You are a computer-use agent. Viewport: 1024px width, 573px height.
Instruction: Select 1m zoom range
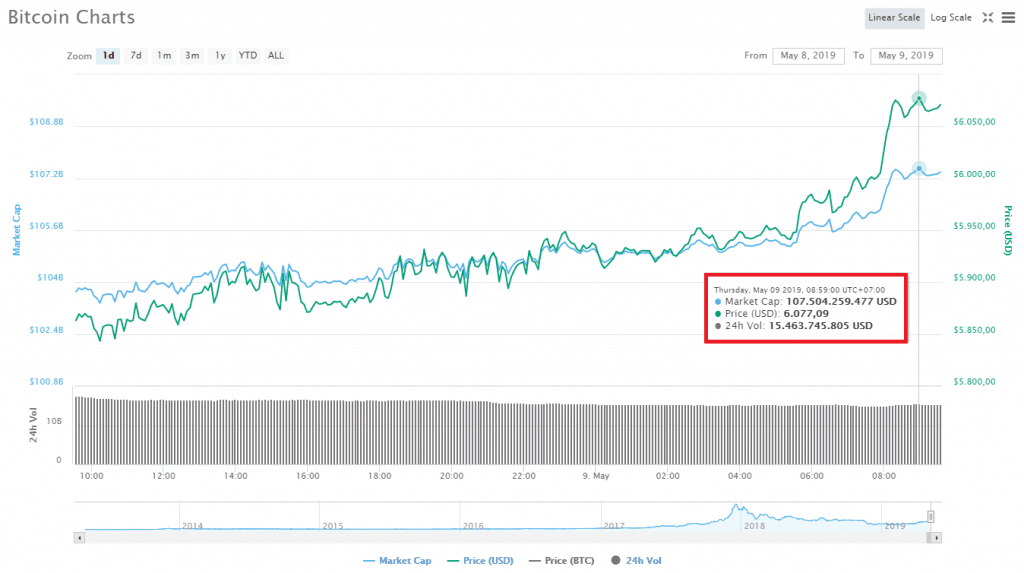[x=164, y=56]
